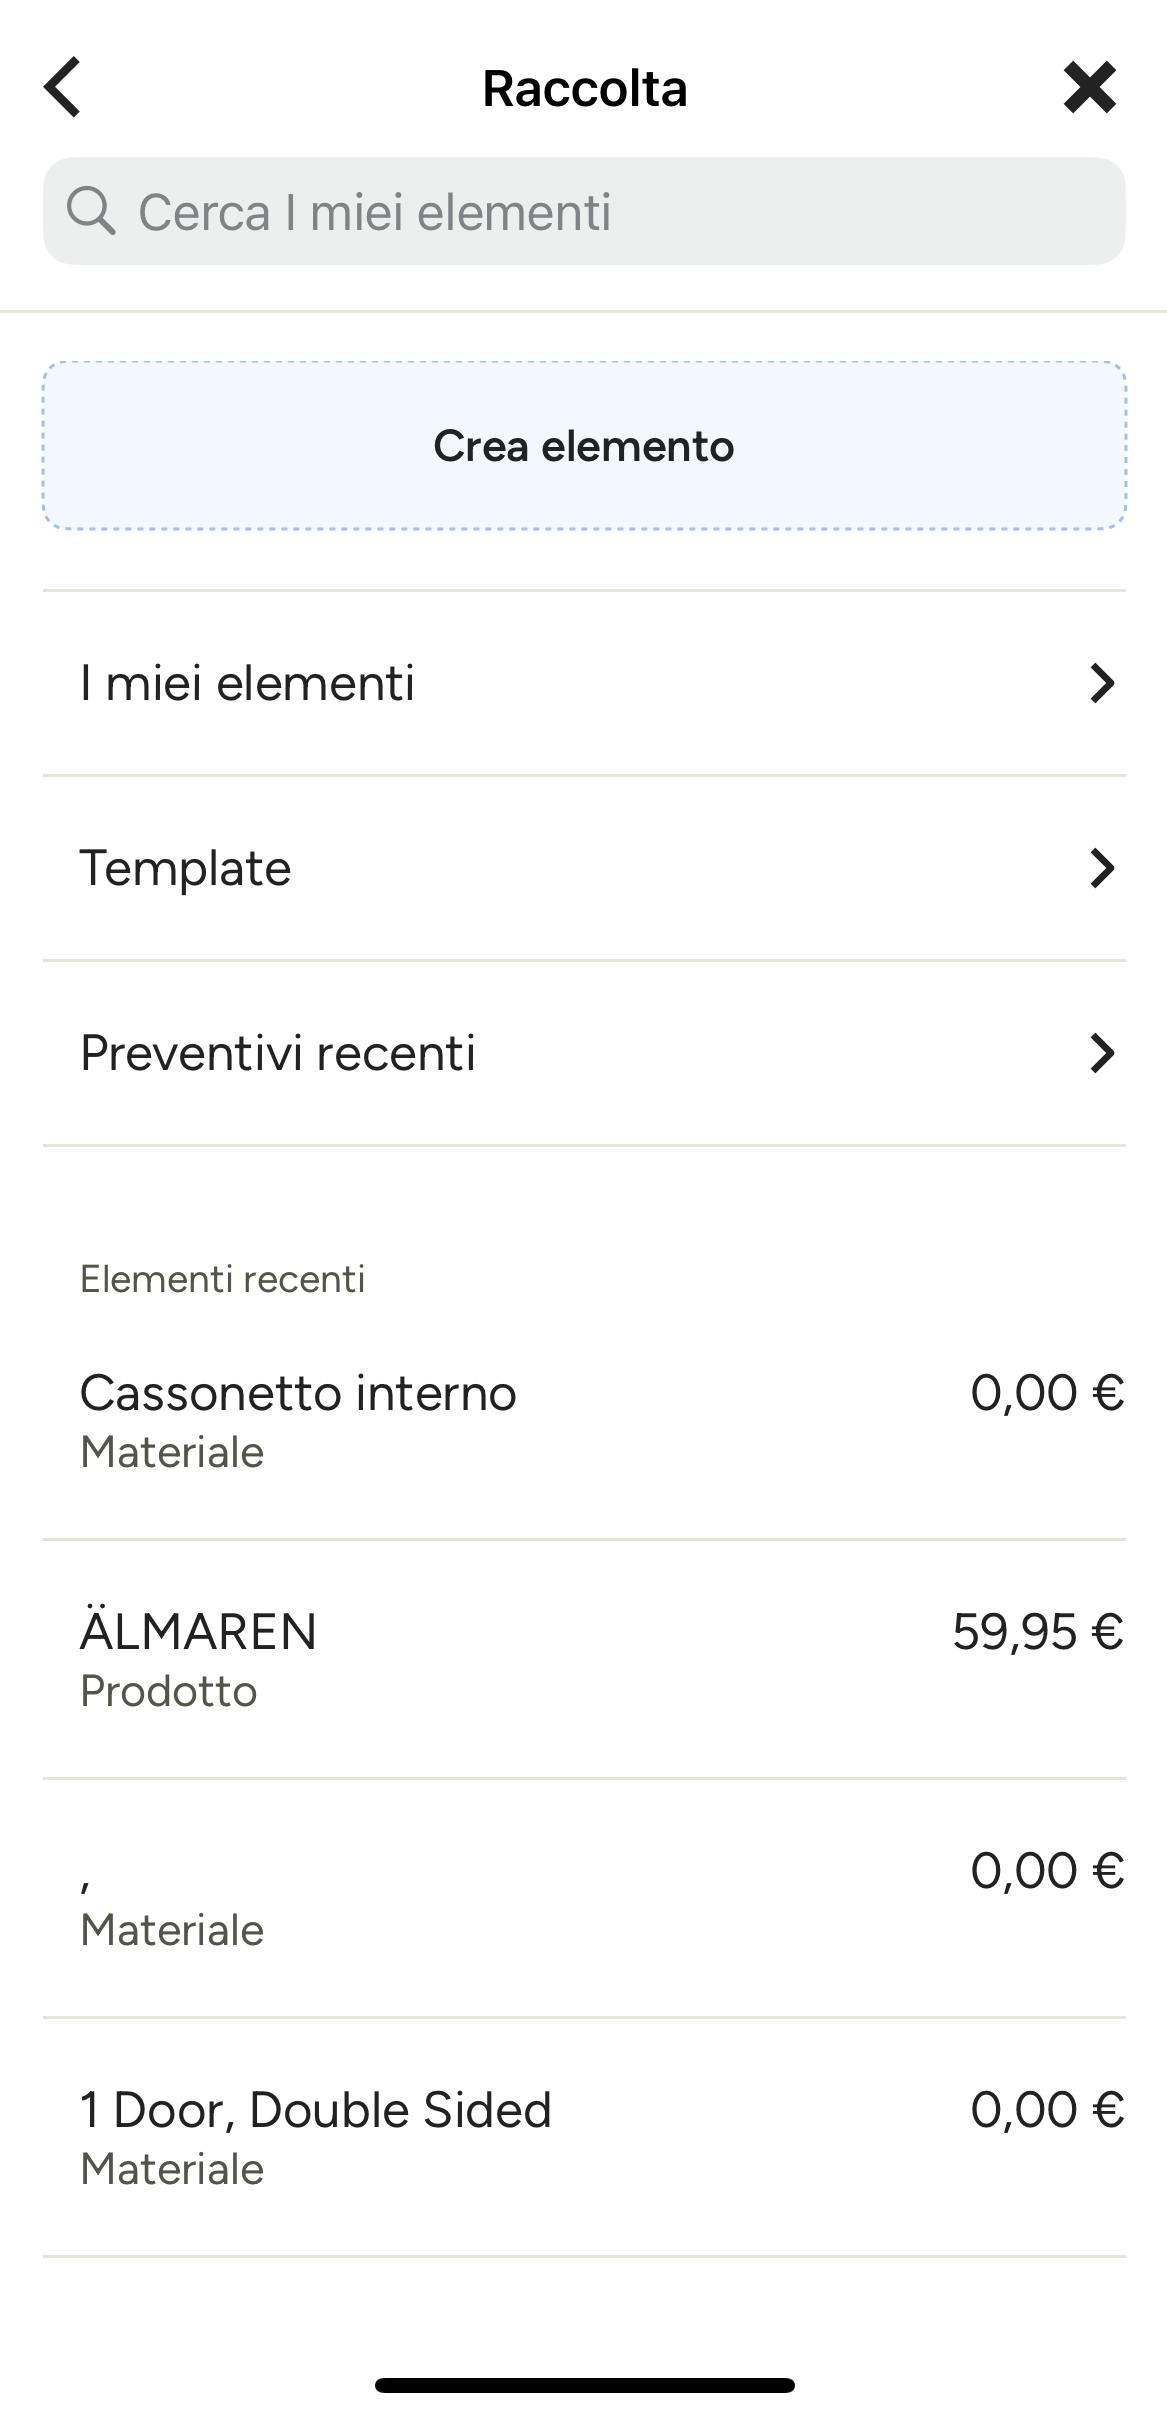Open the I miei elementi section
1167x2410 pixels.
[584, 683]
